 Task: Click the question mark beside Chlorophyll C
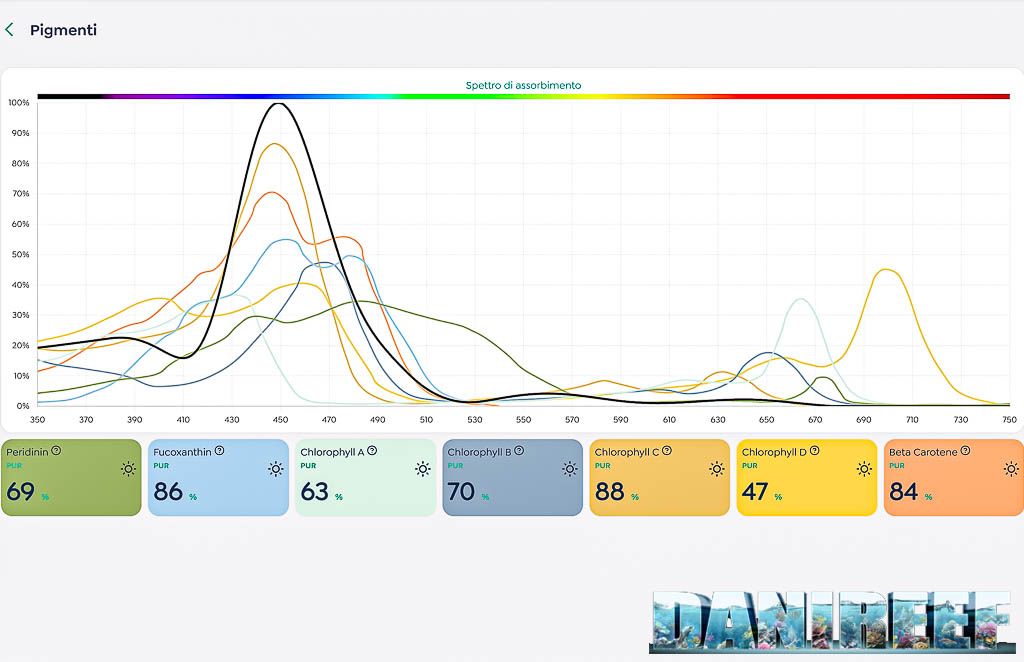667,451
